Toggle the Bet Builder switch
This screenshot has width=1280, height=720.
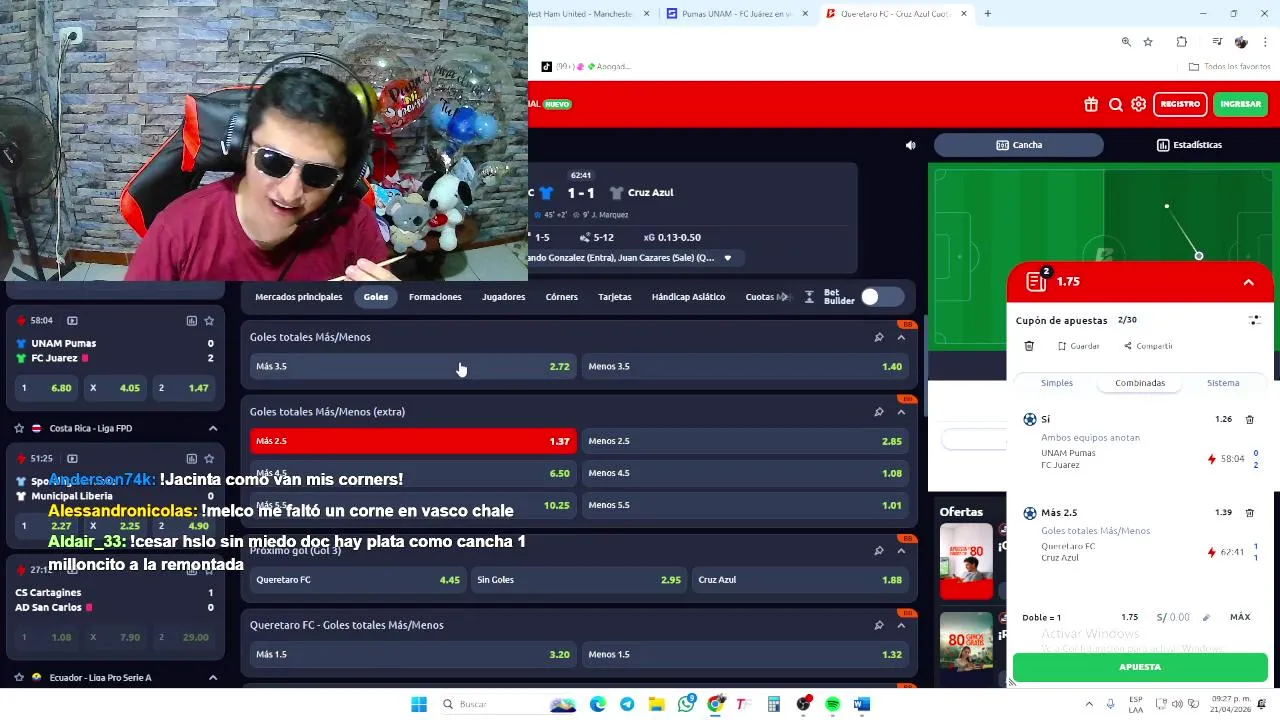coord(881,297)
